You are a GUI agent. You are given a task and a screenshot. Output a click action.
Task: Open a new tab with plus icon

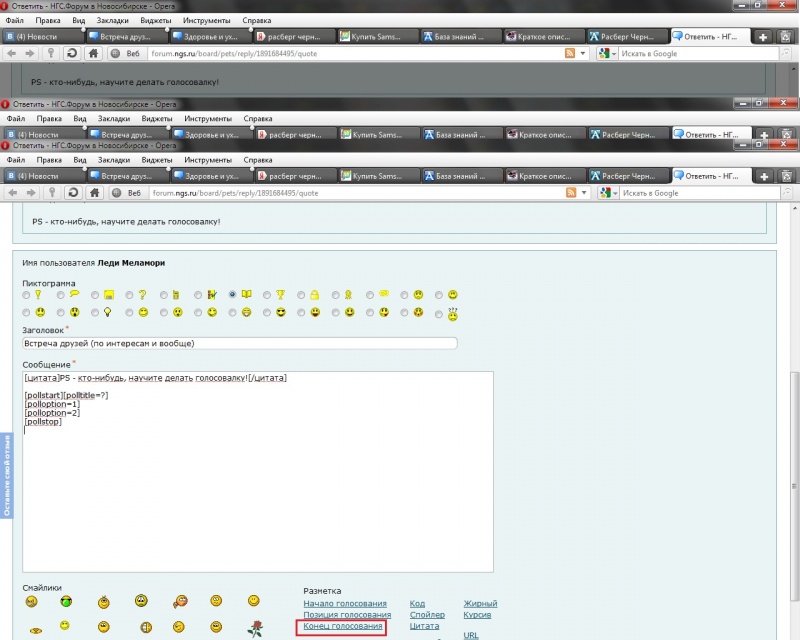pyautogui.click(x=764, y=176)
